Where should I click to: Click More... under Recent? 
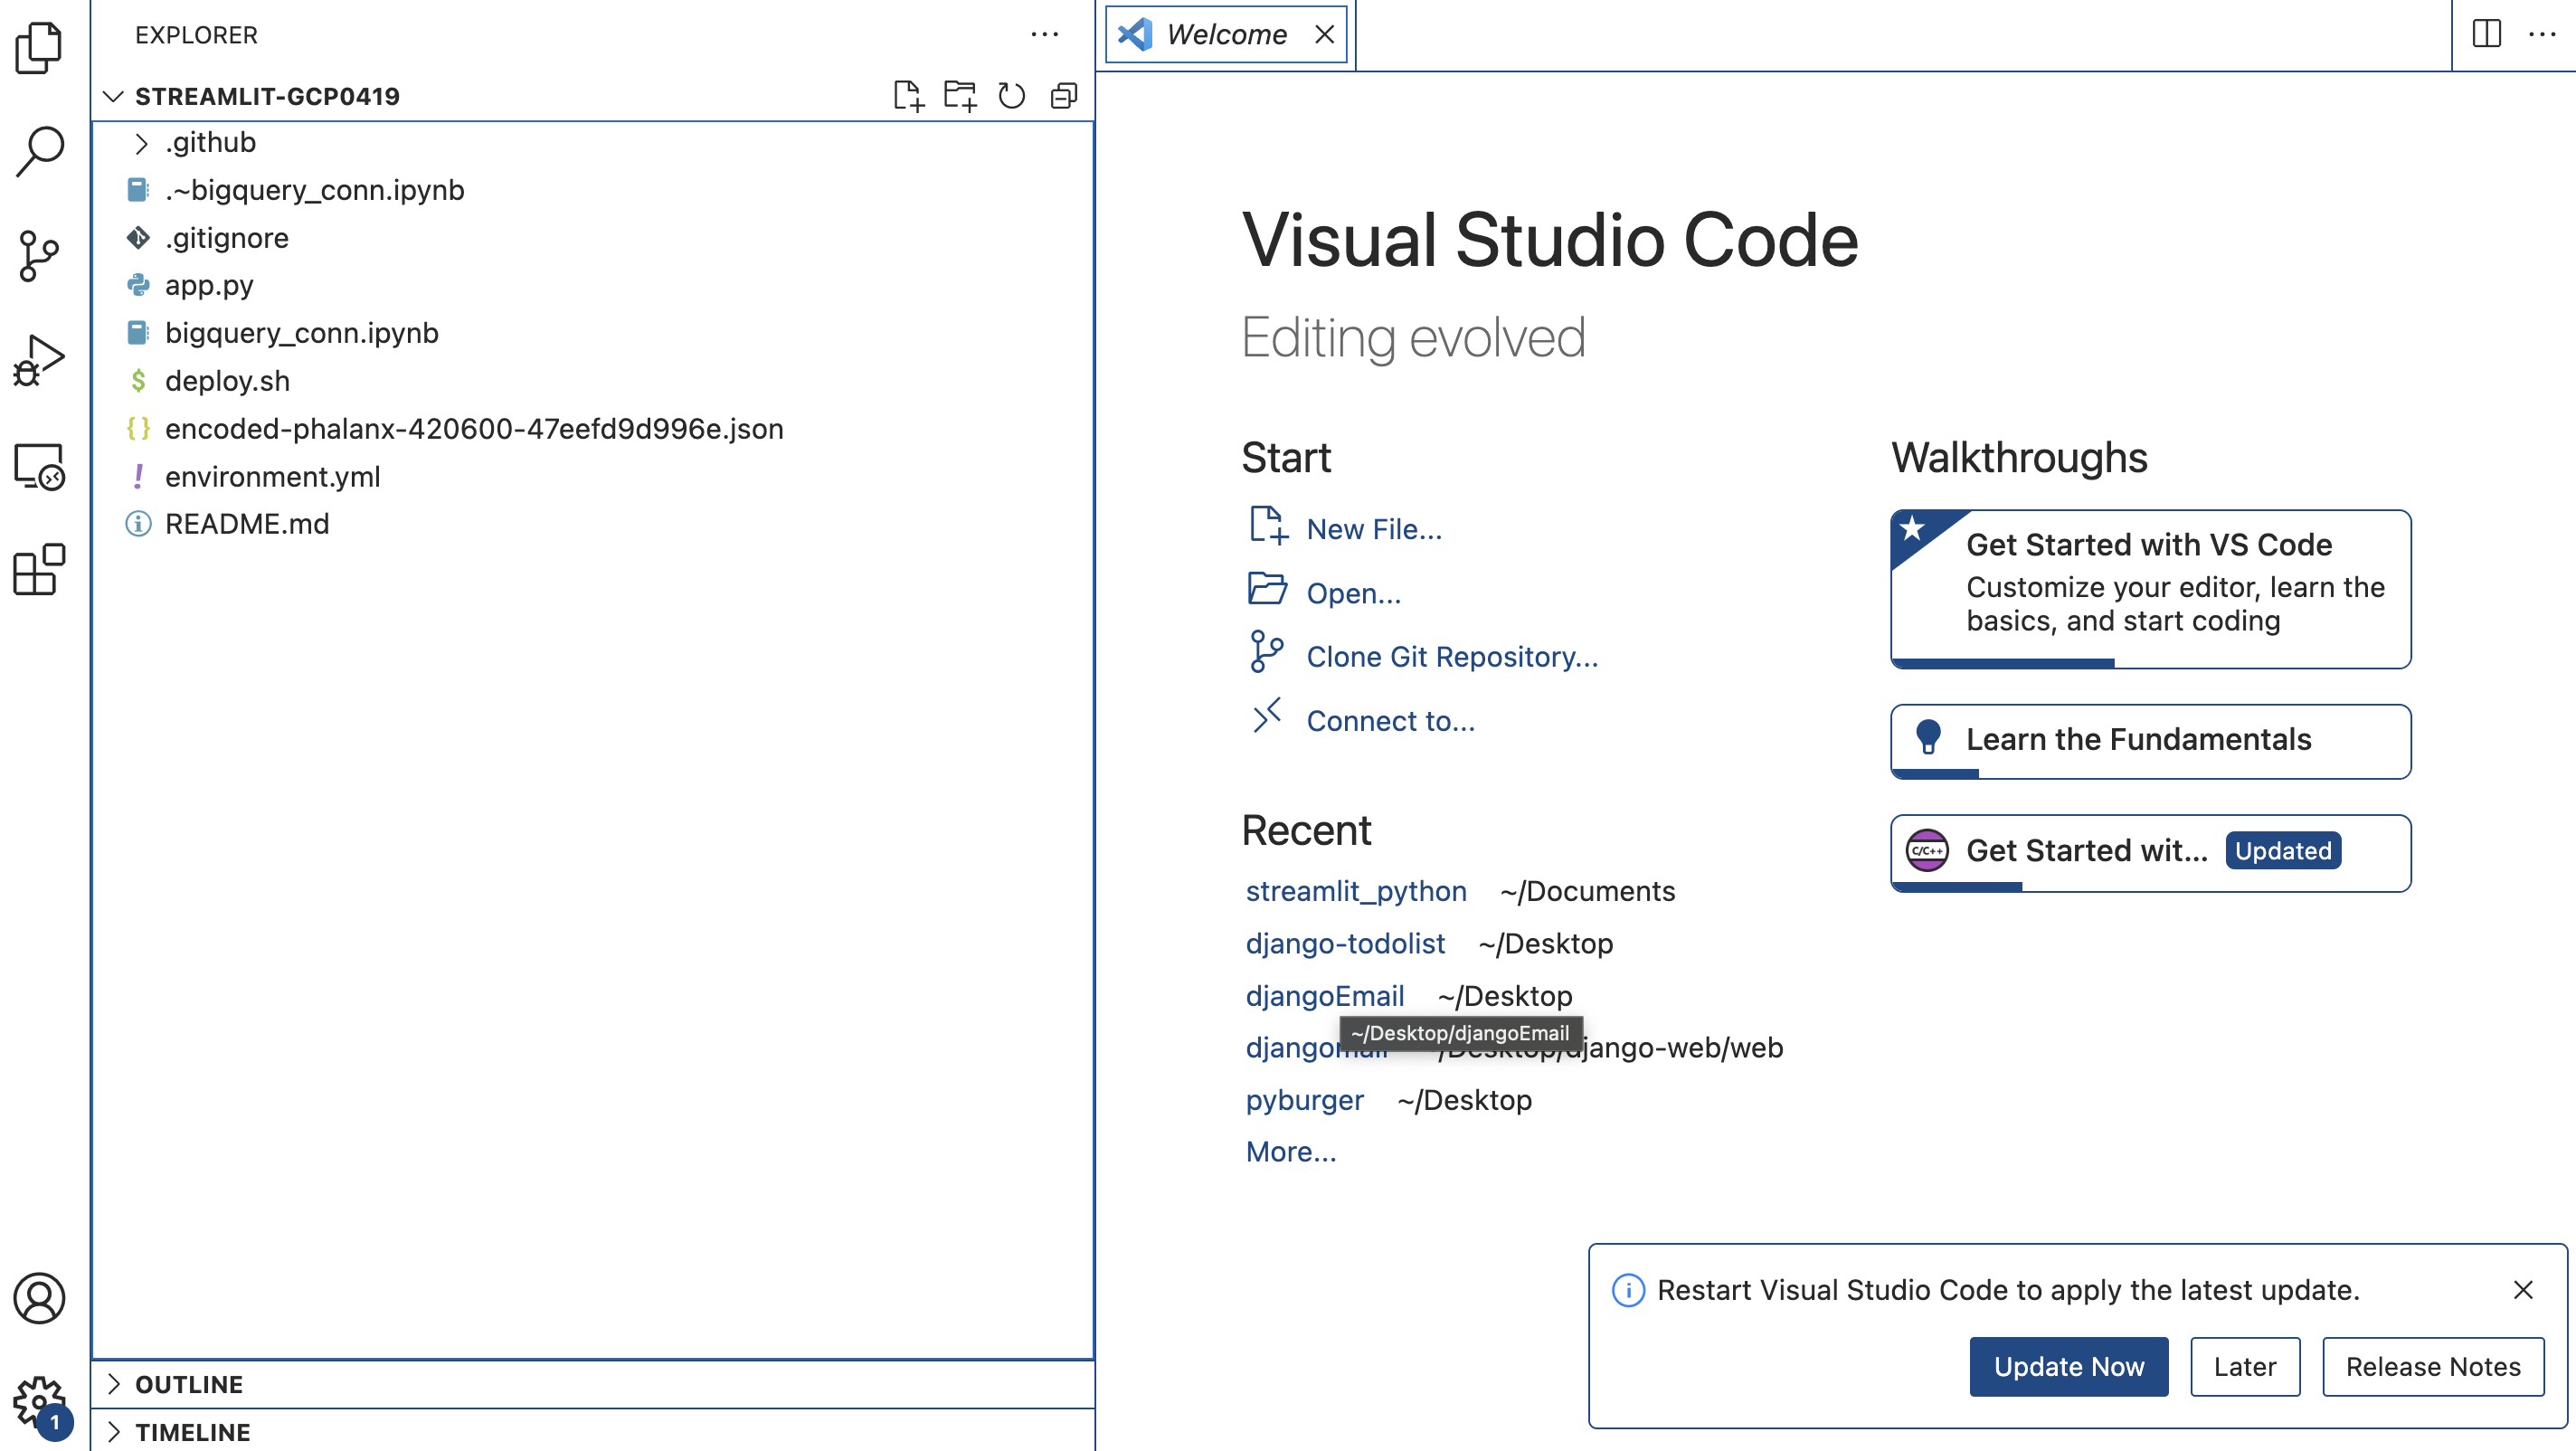click(1290, 1152)
